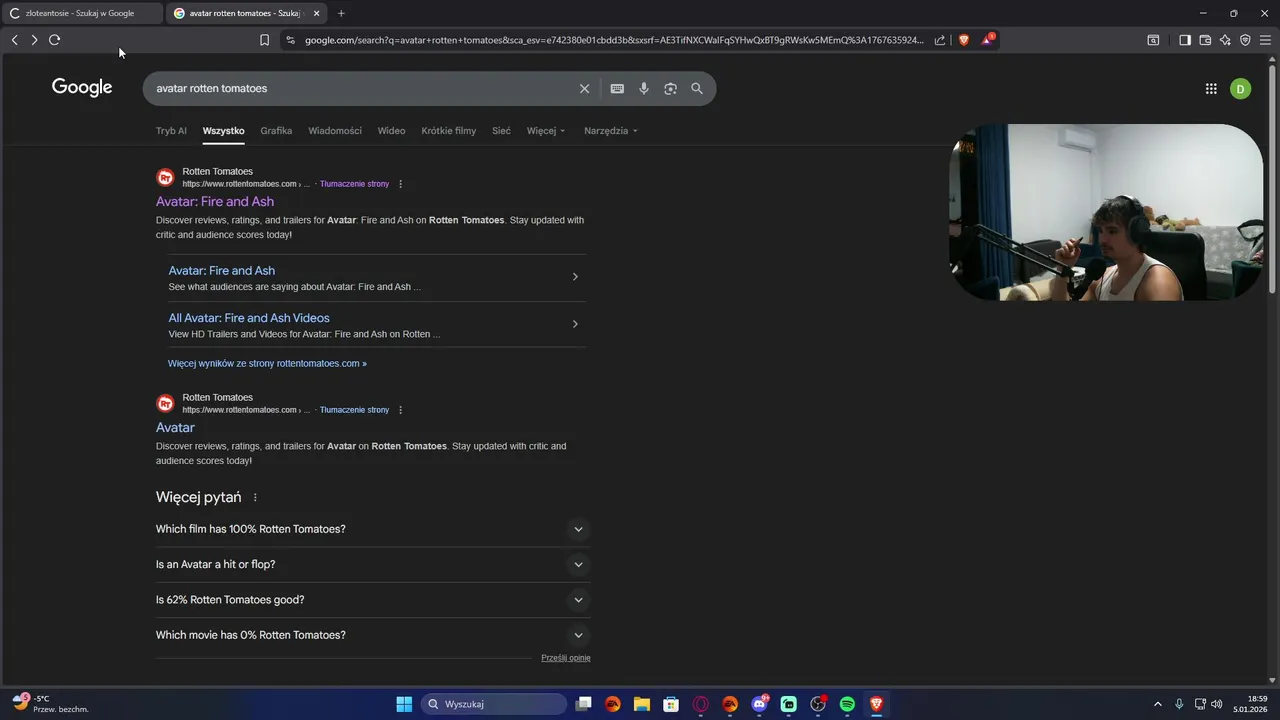This screenshot has height=720, width=1280.
Task: Click the Wyszukaj taskbar search box
Action: 494,704
